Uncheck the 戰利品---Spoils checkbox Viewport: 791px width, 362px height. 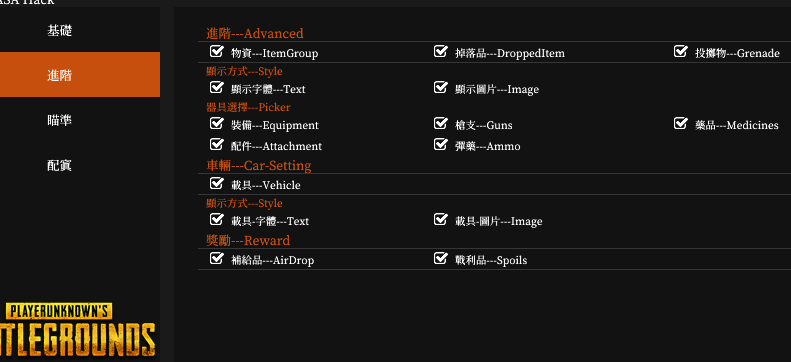[440, 259]
